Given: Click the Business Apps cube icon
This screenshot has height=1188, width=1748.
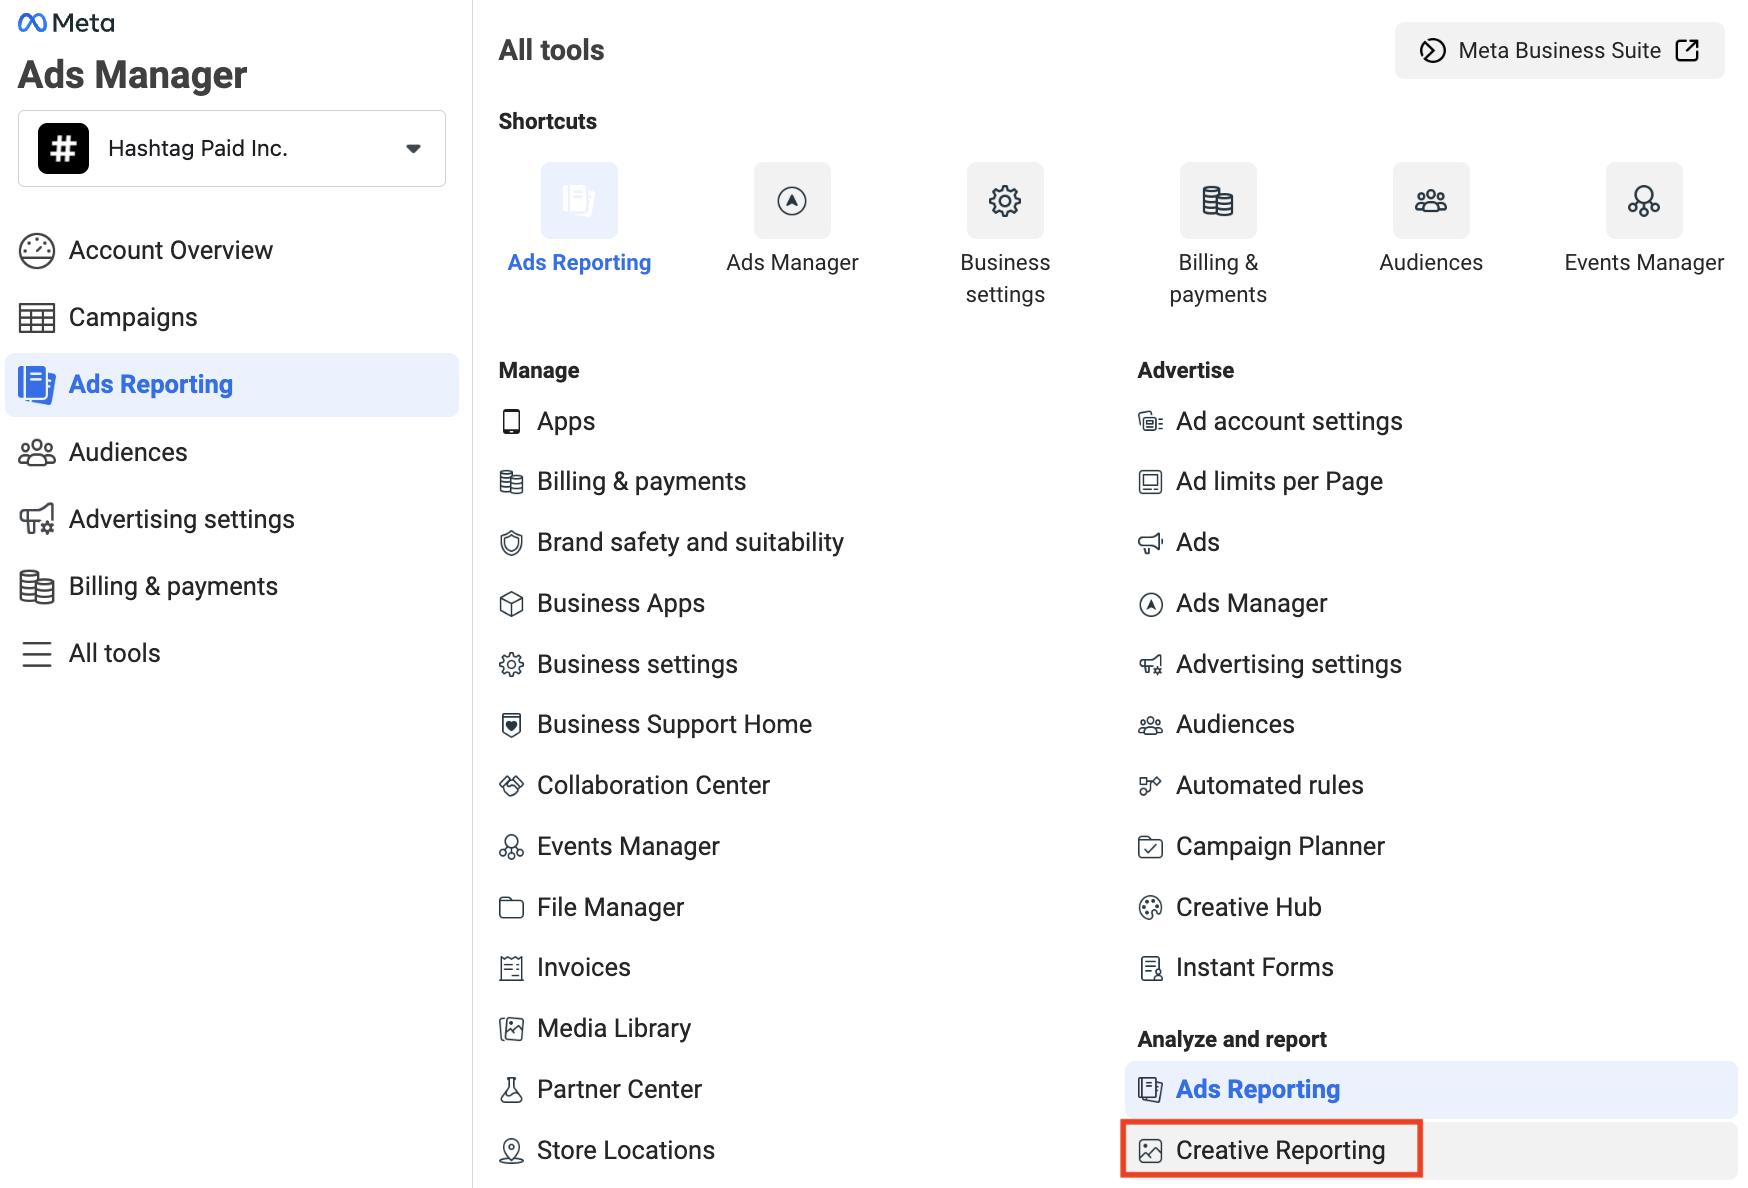Looking at the screenshot, I should coord(511,604).
